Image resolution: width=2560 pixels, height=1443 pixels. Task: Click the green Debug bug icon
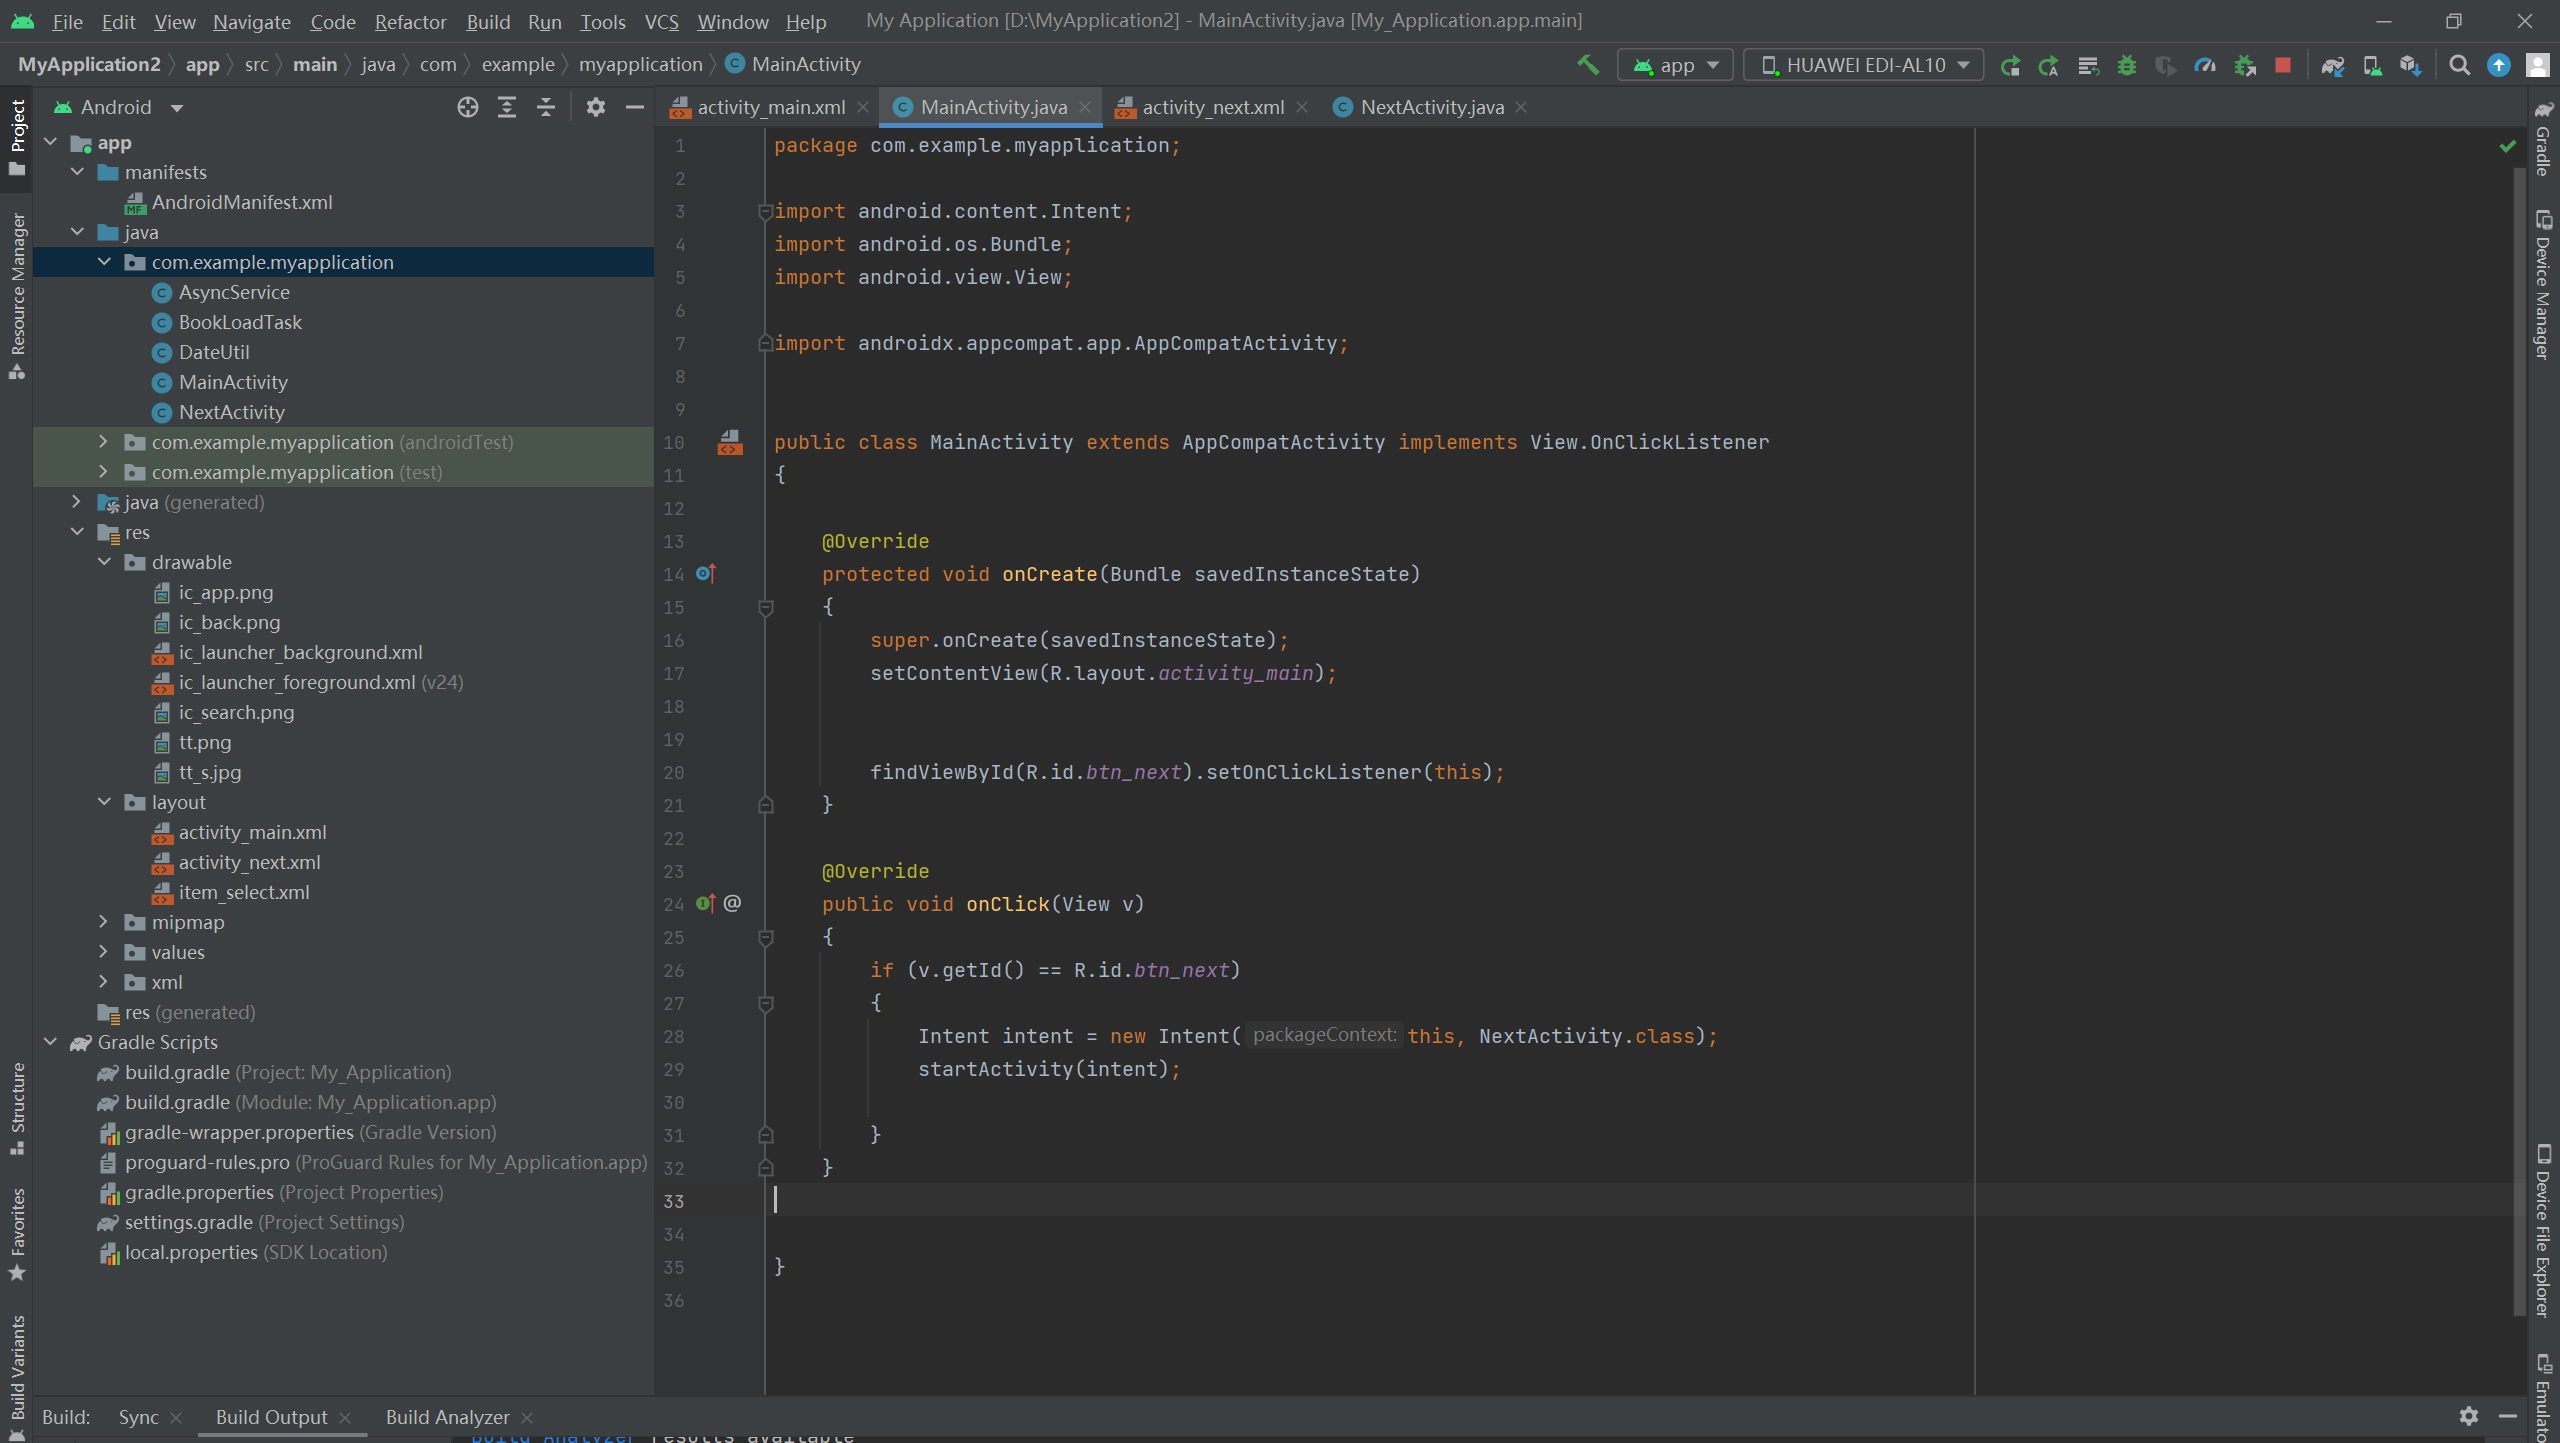click(x=2127, y=65)
